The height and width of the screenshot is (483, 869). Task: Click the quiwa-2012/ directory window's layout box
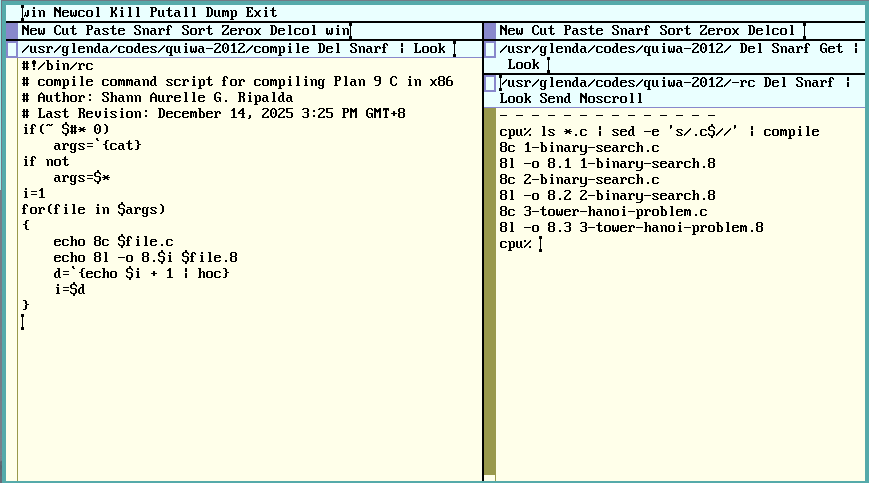pyautogui.click(x=490, y=49)
